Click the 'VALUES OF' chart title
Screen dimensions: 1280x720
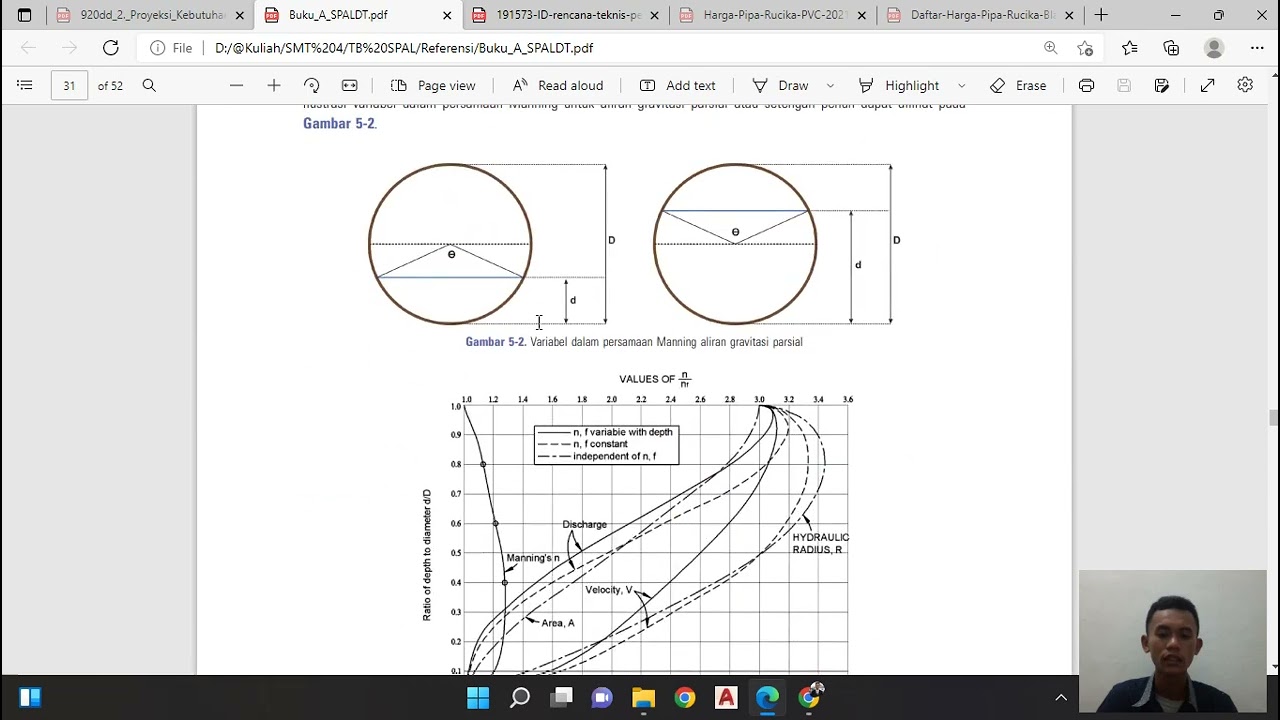tap(655, 379)
